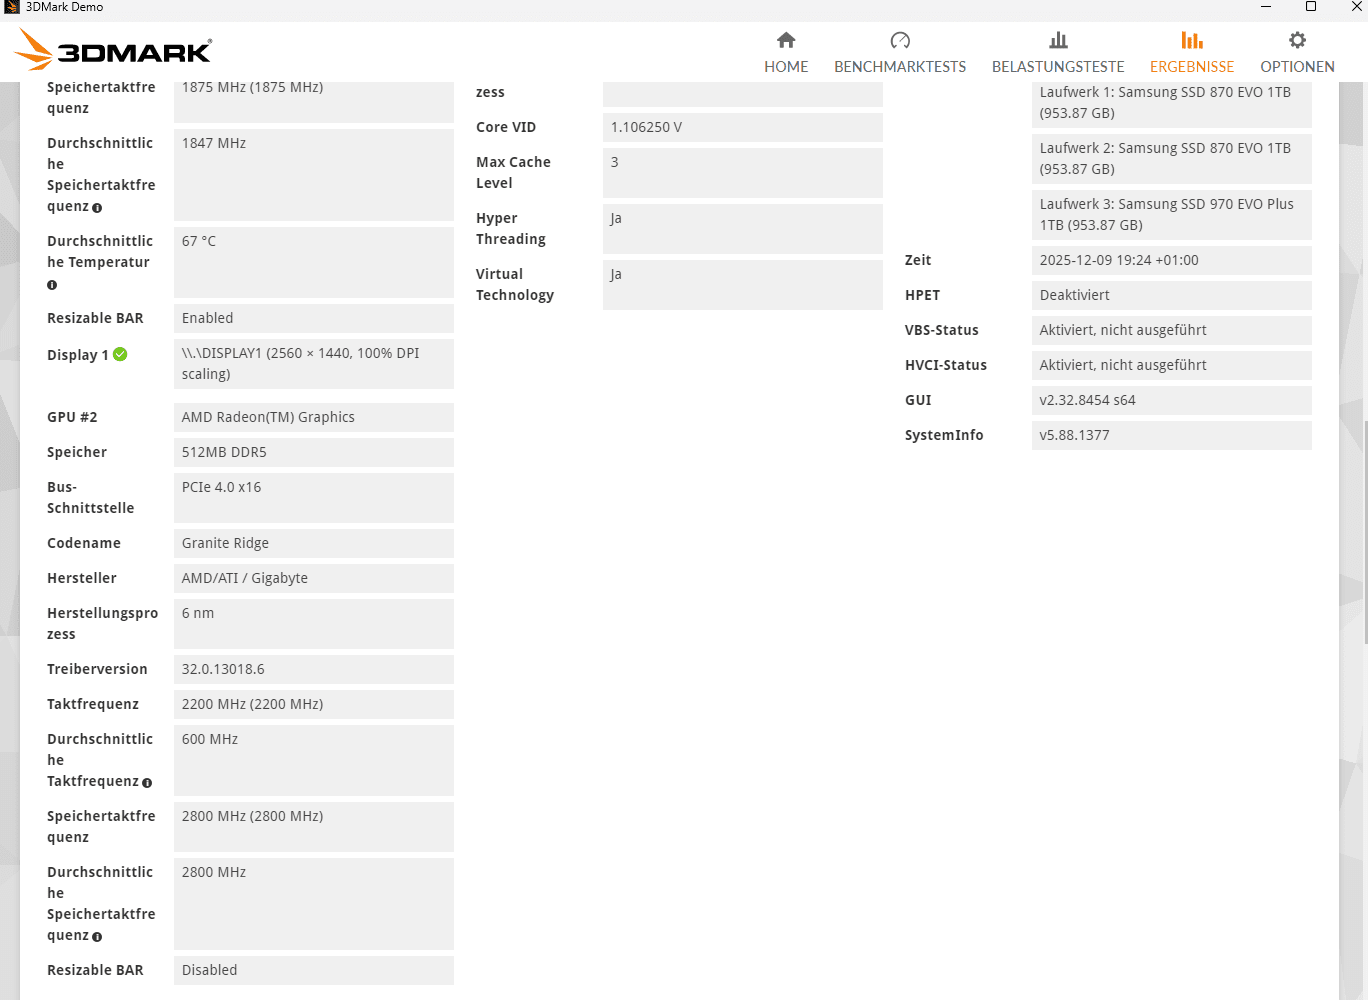This screenshot has height=1000, width=1368.
Task: Click the 512MB DDR5 value
Action: coord(314,452)
